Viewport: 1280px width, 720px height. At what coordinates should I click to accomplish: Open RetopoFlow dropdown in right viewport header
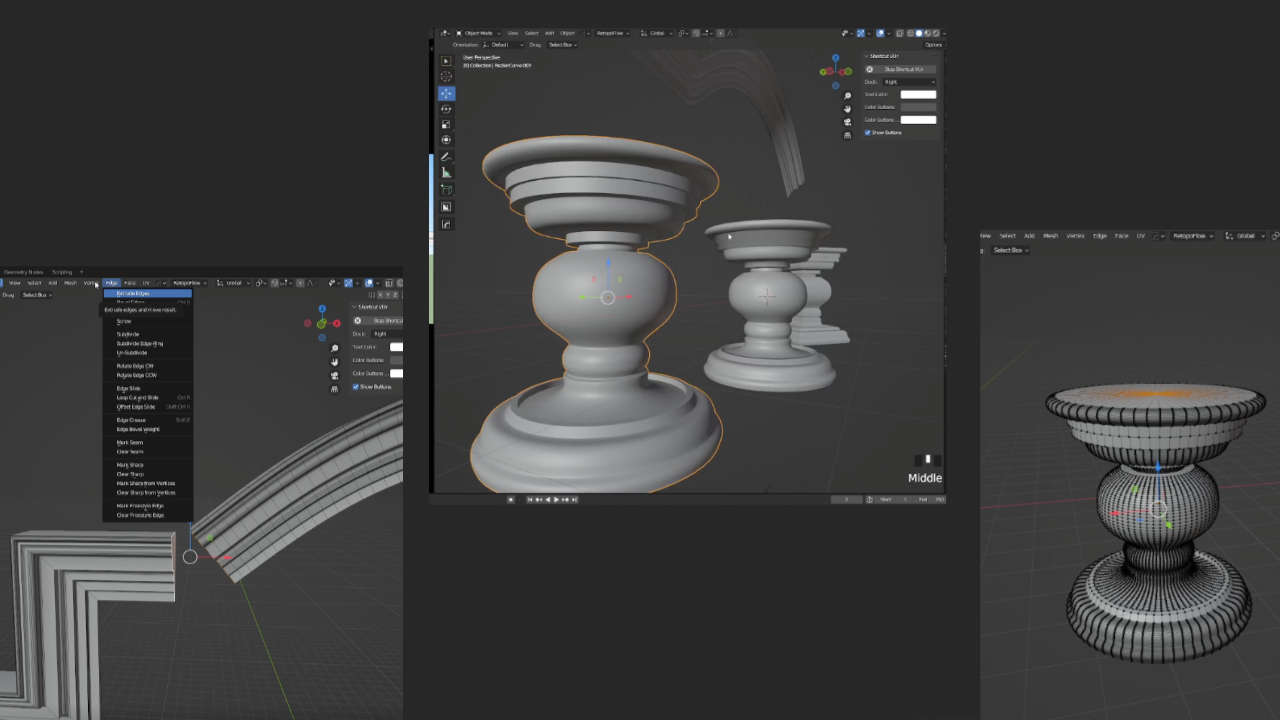1192,236
